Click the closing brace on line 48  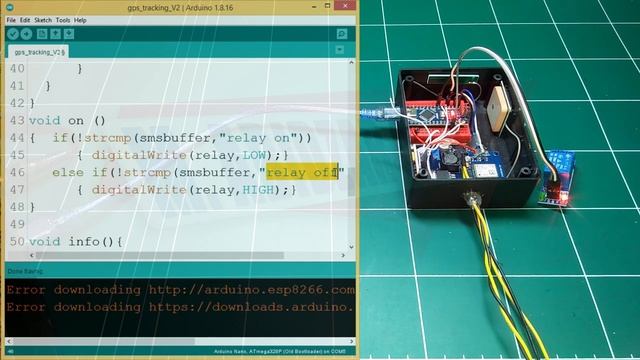tap(32, 207)
